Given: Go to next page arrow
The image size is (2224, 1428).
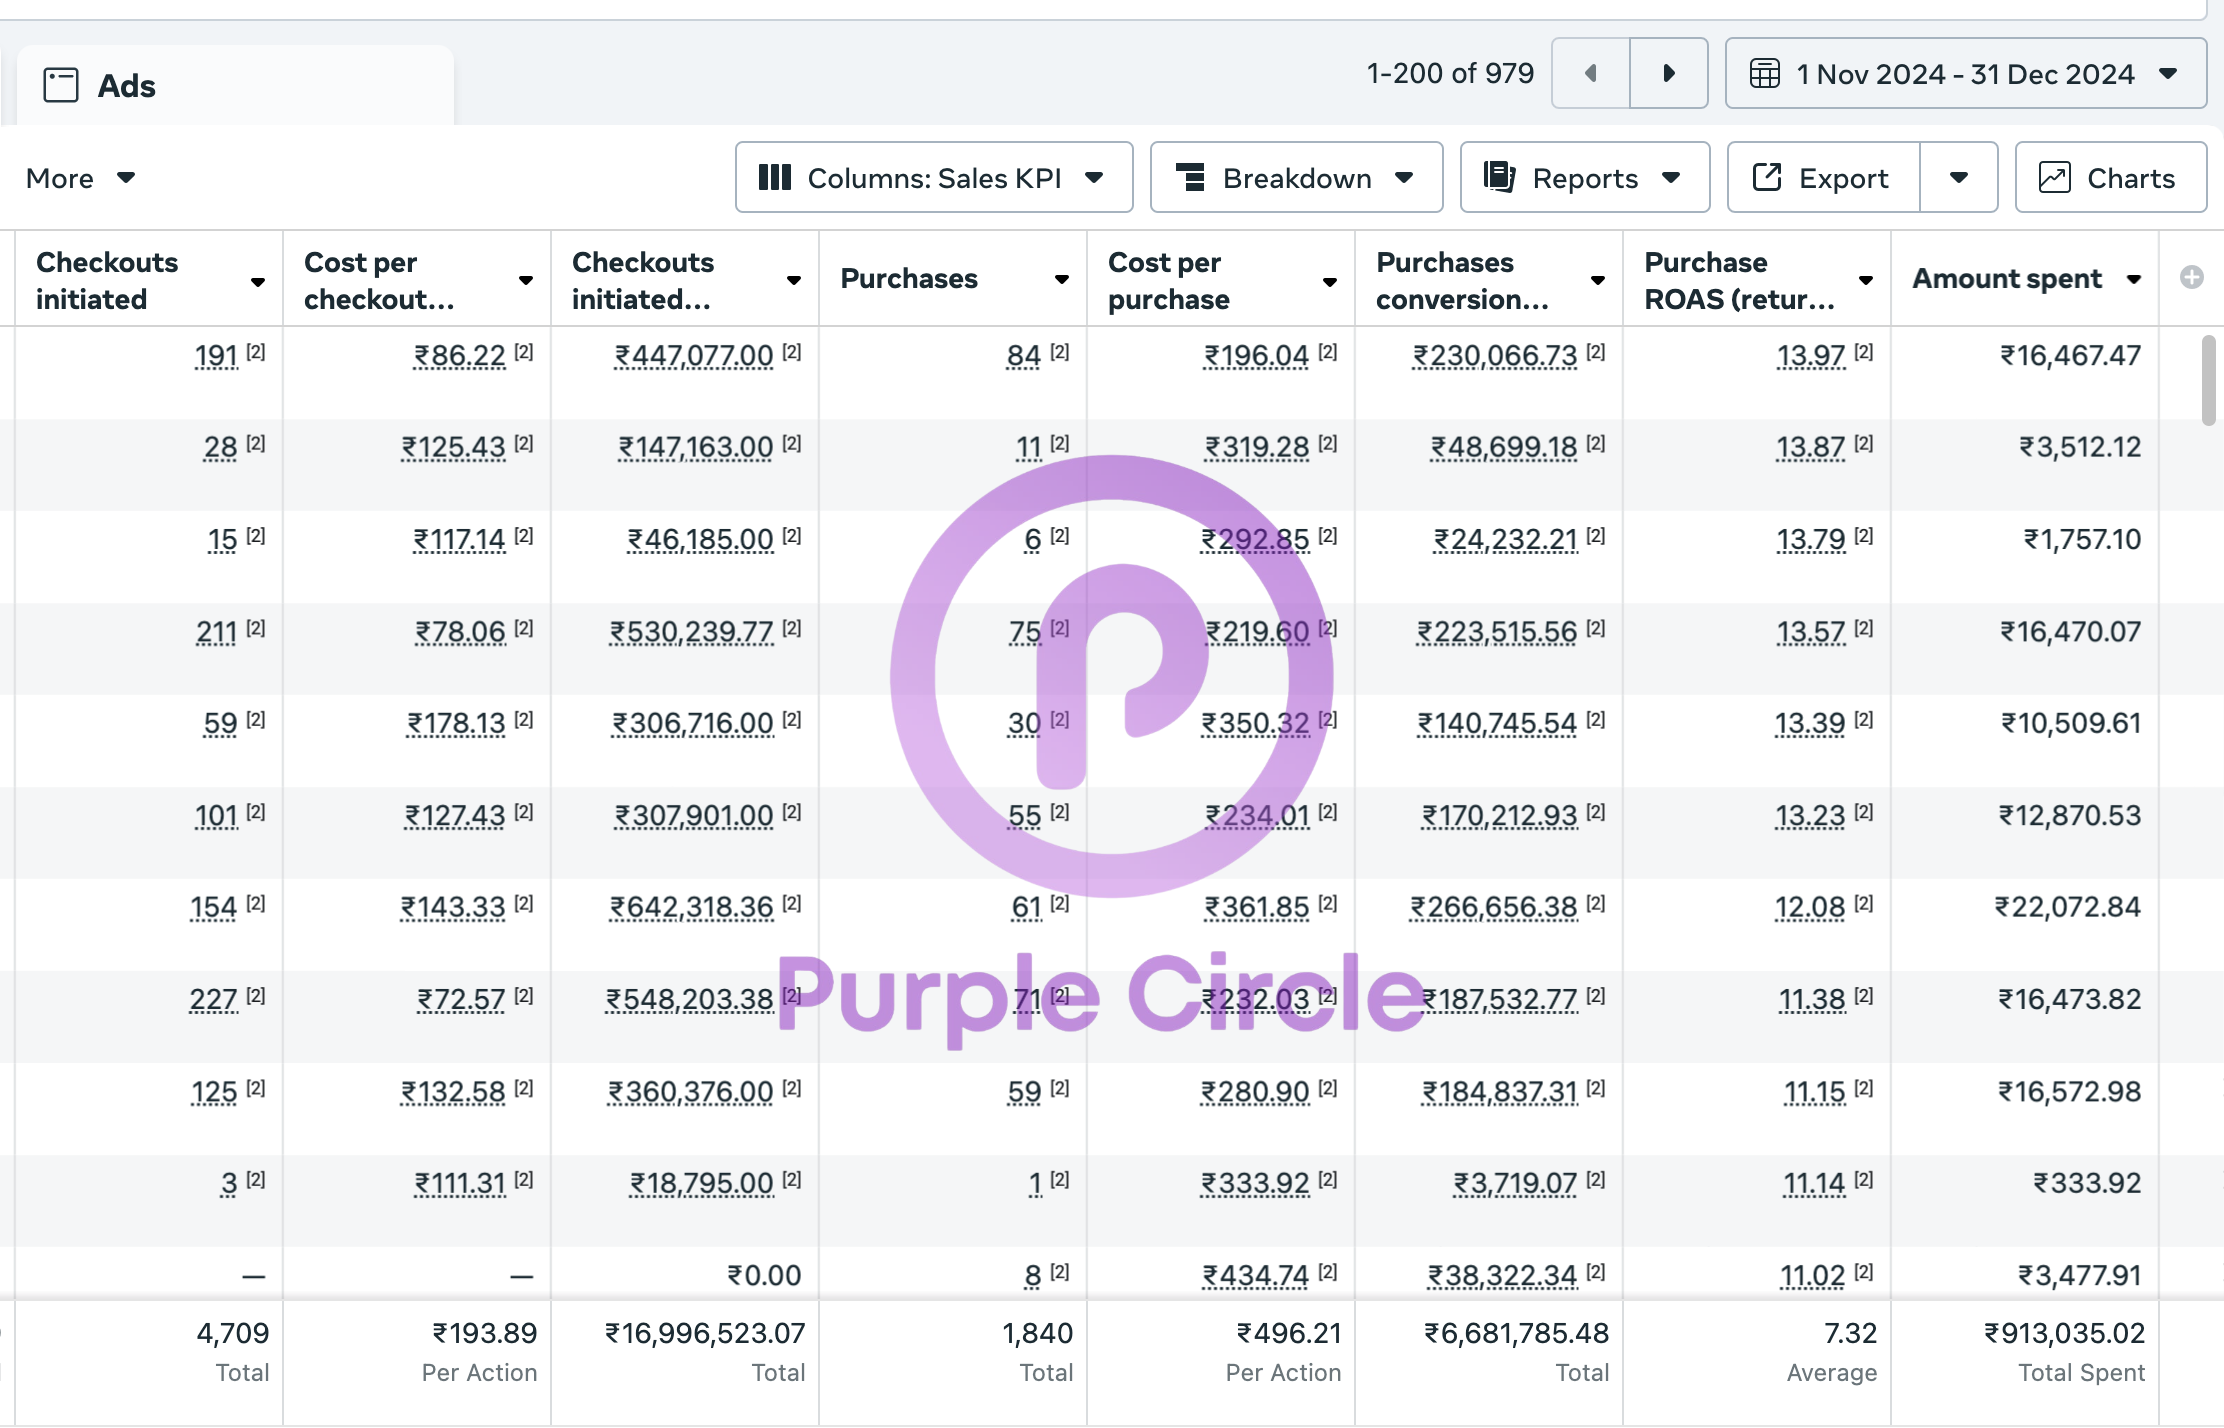Looking at the screenshot, I should click(1668, 73).
